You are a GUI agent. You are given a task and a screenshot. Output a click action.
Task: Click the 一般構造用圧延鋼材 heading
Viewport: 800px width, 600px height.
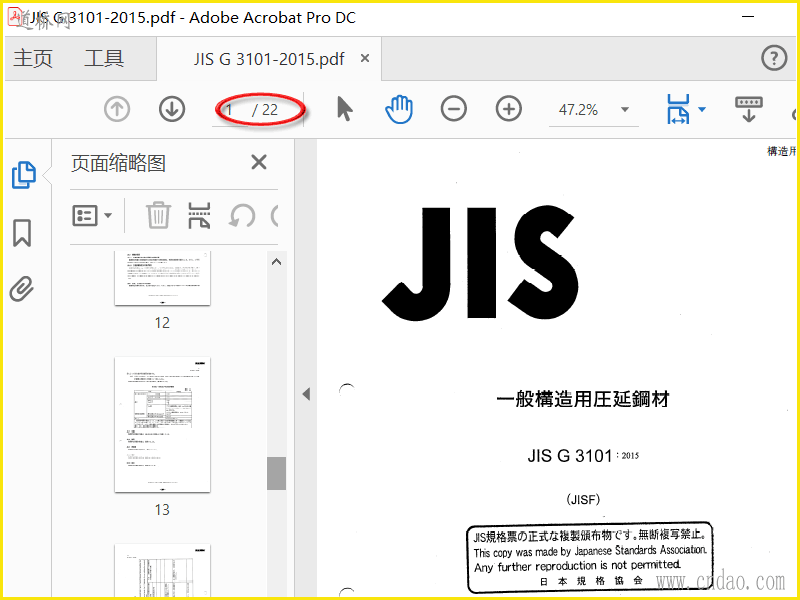(x=583, y=399)
